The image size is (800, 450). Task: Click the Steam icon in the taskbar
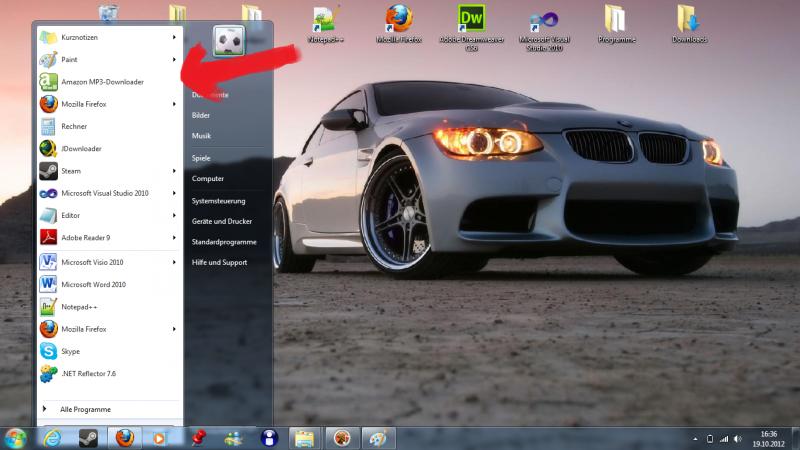pyautogui.click(x=88, y=438)
